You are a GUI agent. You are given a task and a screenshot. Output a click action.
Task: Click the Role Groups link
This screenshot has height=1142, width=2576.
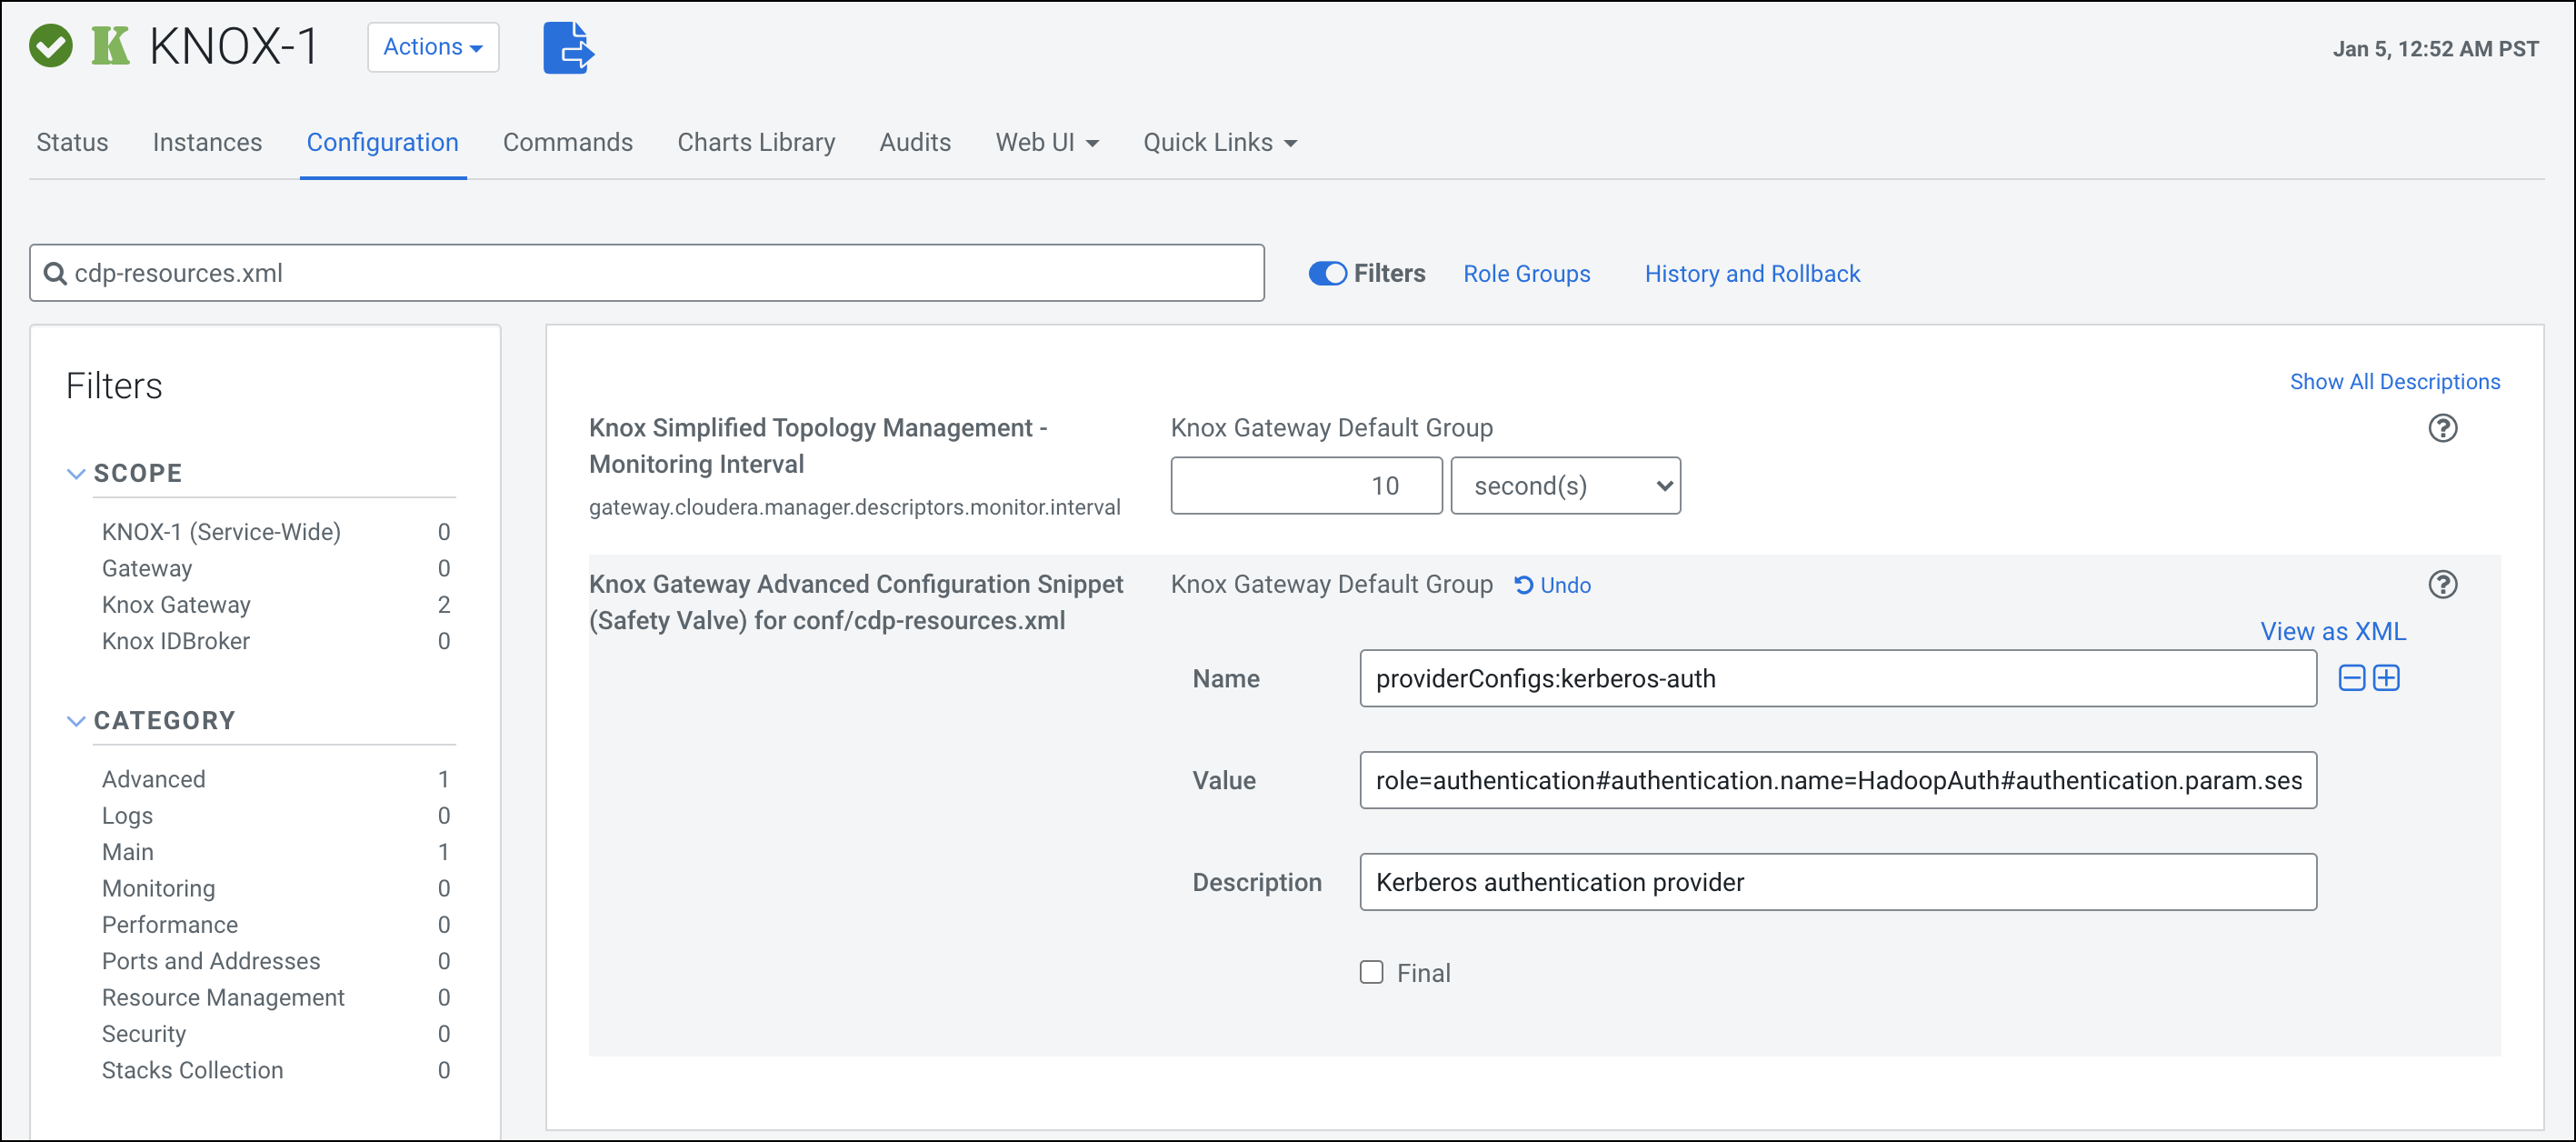pyautogui.click(x=1526, y=273)
